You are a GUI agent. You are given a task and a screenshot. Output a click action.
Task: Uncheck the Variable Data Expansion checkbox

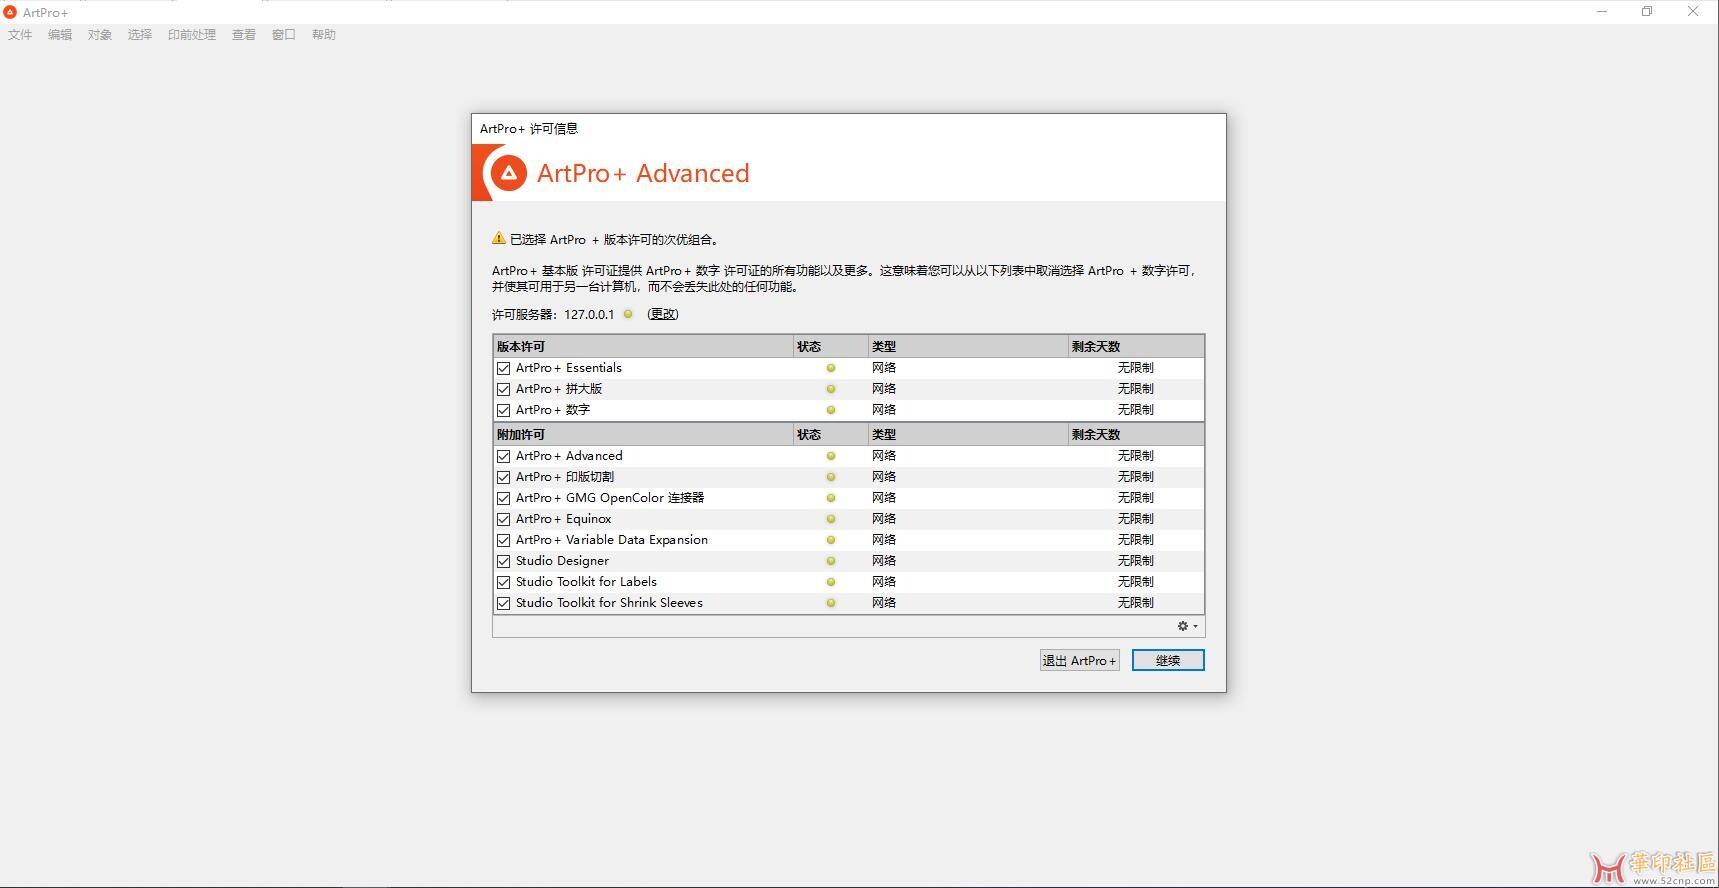[x=504, y=540]
